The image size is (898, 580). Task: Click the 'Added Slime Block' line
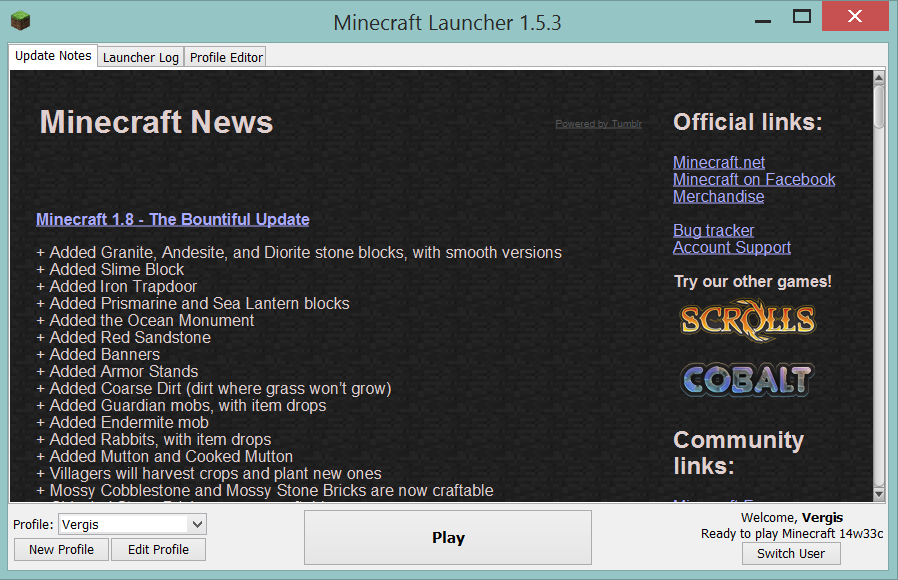tap(110, 270)
